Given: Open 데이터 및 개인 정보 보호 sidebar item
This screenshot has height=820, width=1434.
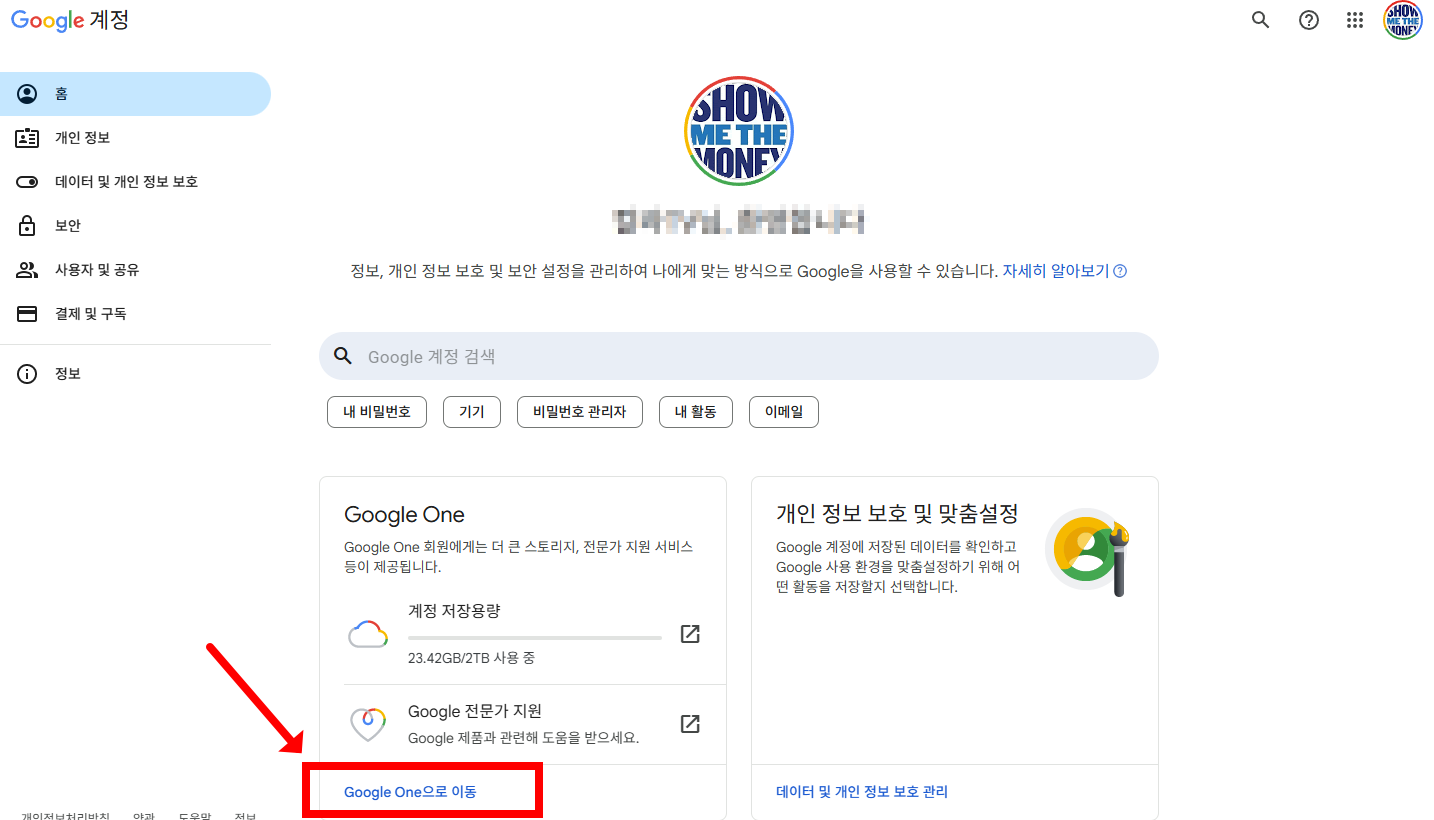Looking at the screenshot, I should (x=135, y=182).
